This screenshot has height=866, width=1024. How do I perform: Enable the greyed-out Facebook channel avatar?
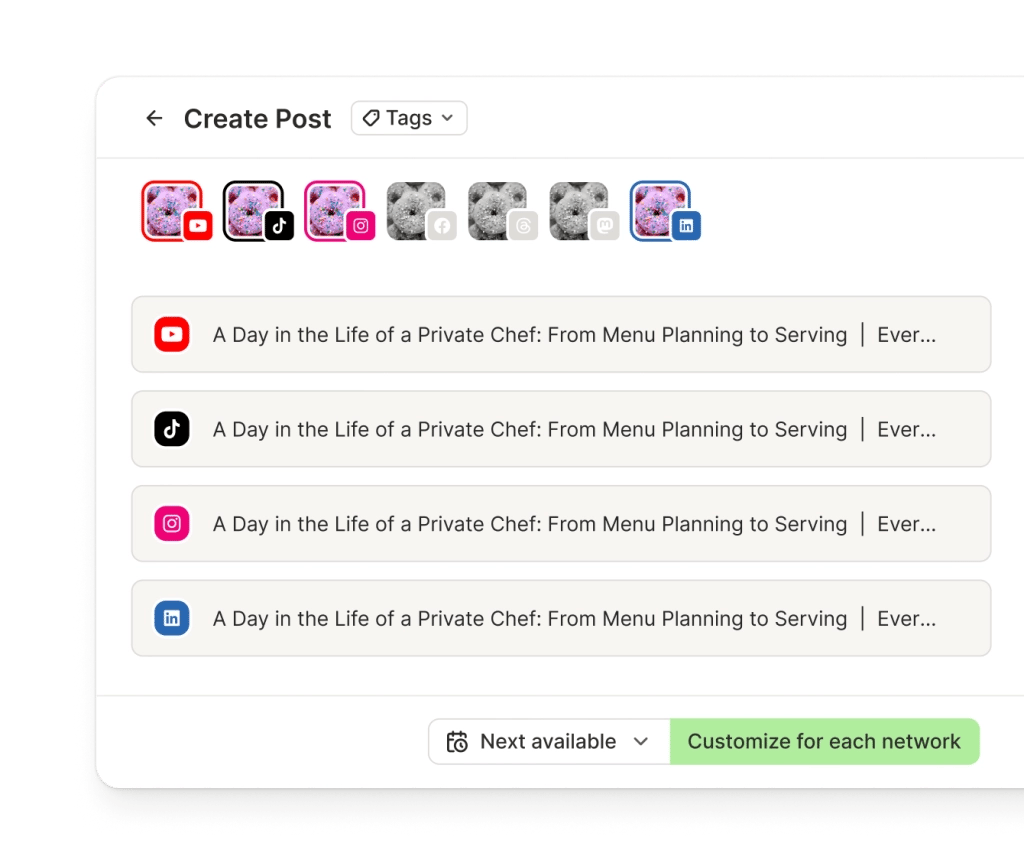[421, 211]
